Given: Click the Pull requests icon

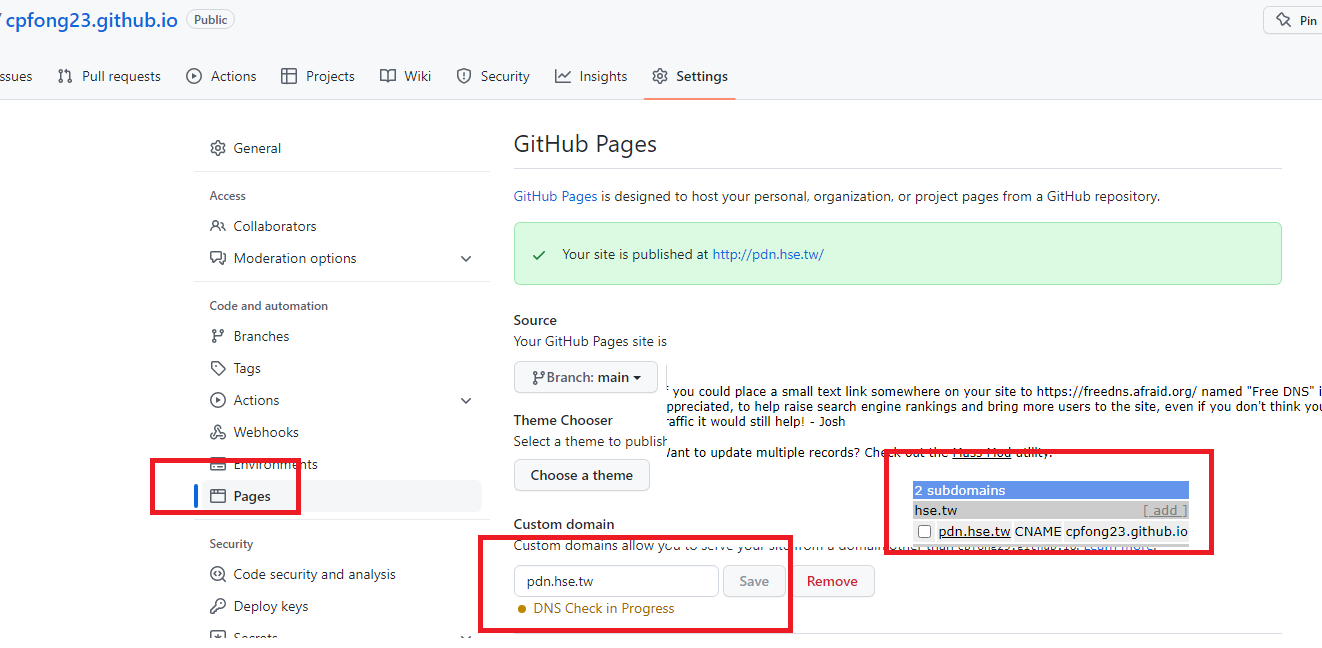Looking at the screenshot, I should tap(65, 76).
